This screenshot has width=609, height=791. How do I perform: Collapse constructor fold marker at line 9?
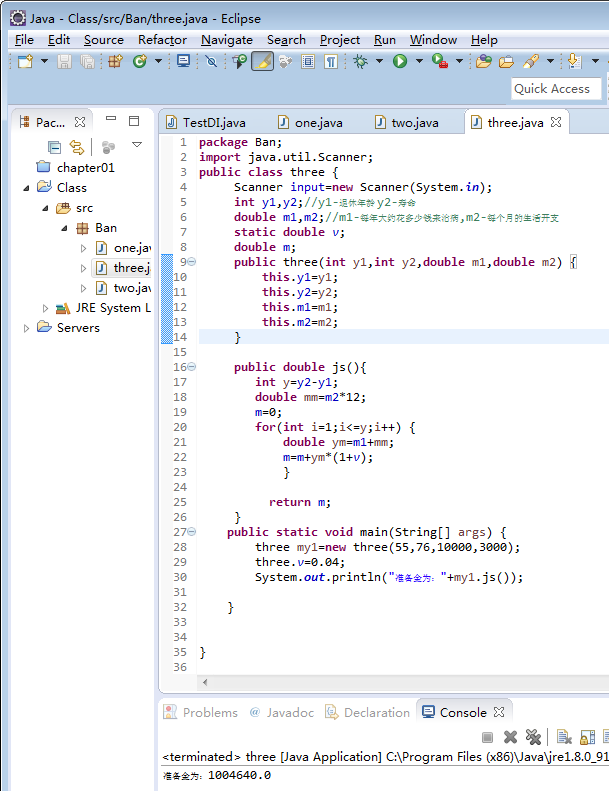(x=191, y=262)
